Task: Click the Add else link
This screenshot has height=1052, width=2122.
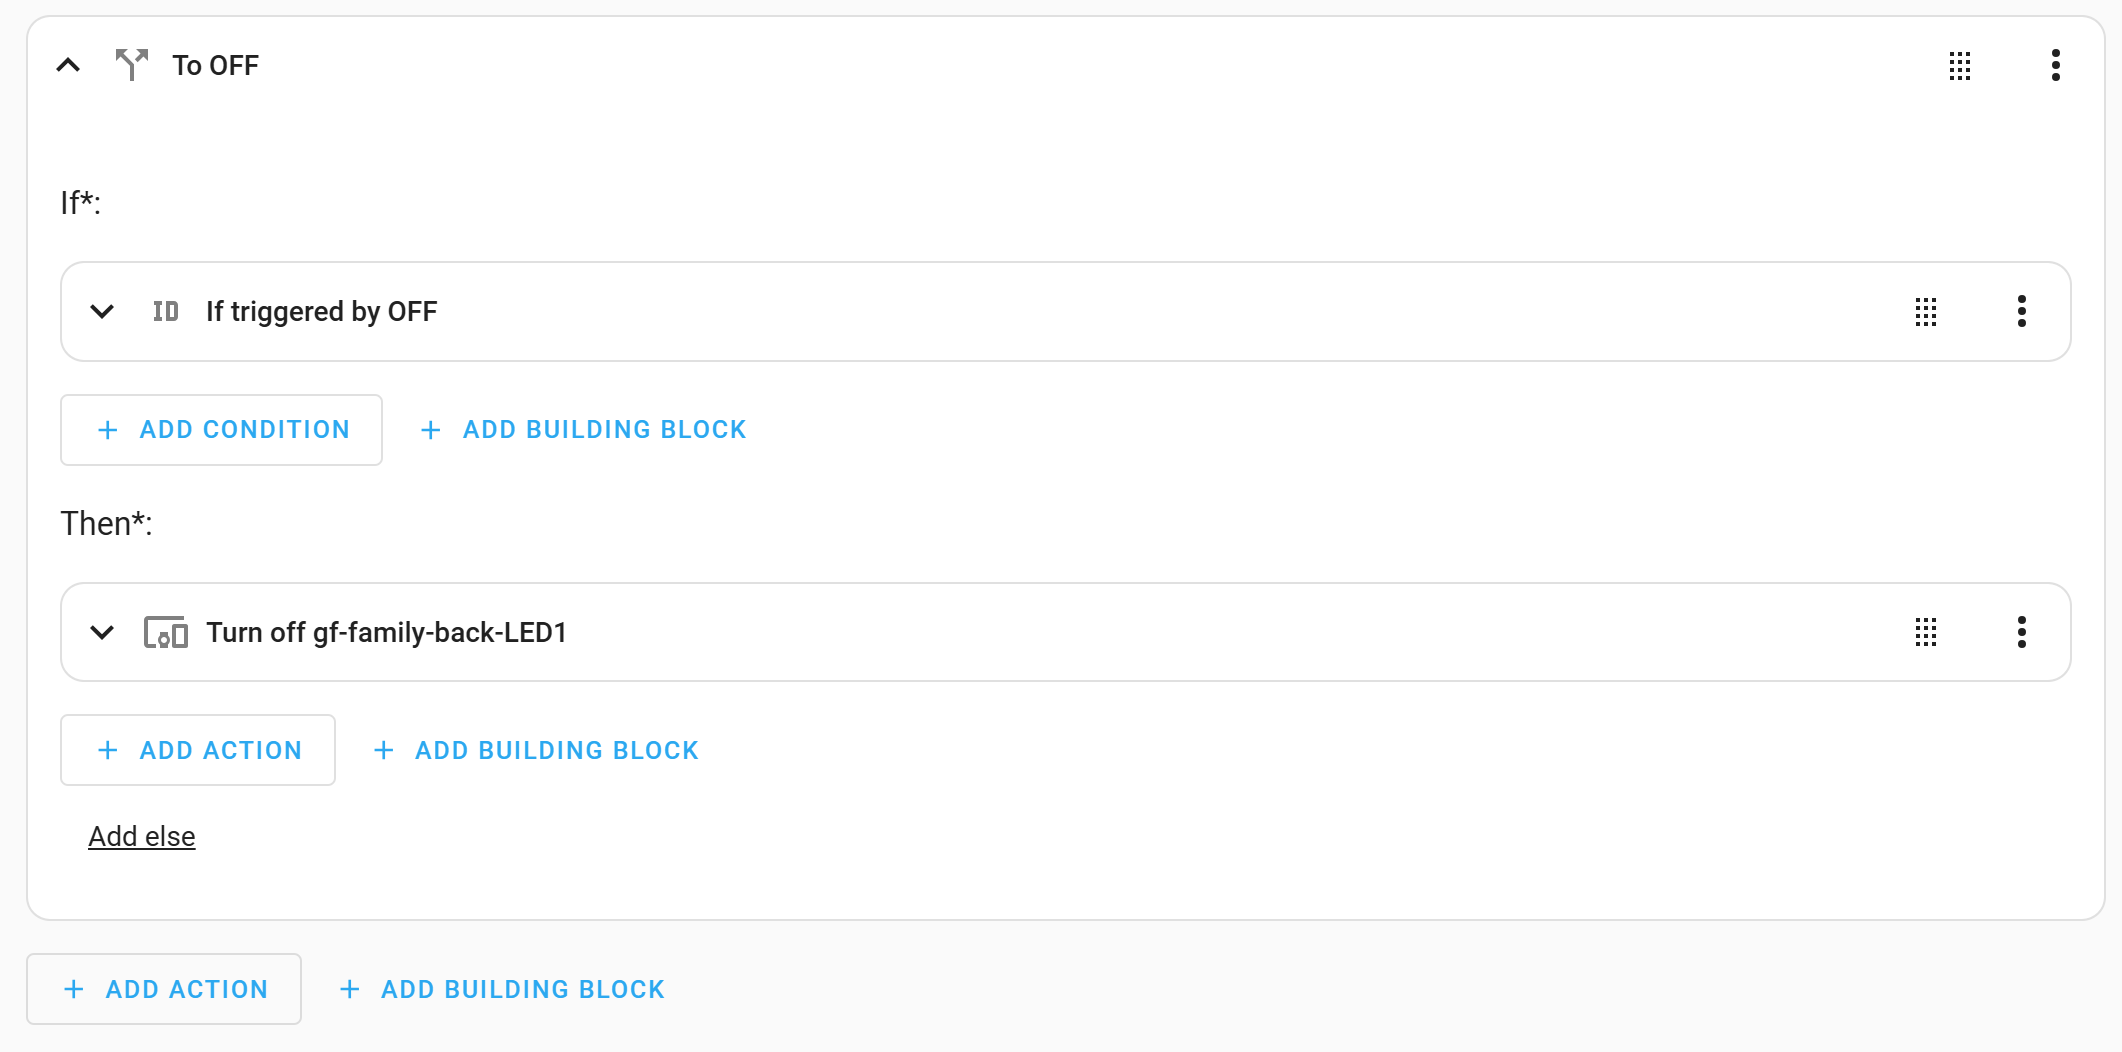Action: tap(142, 837)
